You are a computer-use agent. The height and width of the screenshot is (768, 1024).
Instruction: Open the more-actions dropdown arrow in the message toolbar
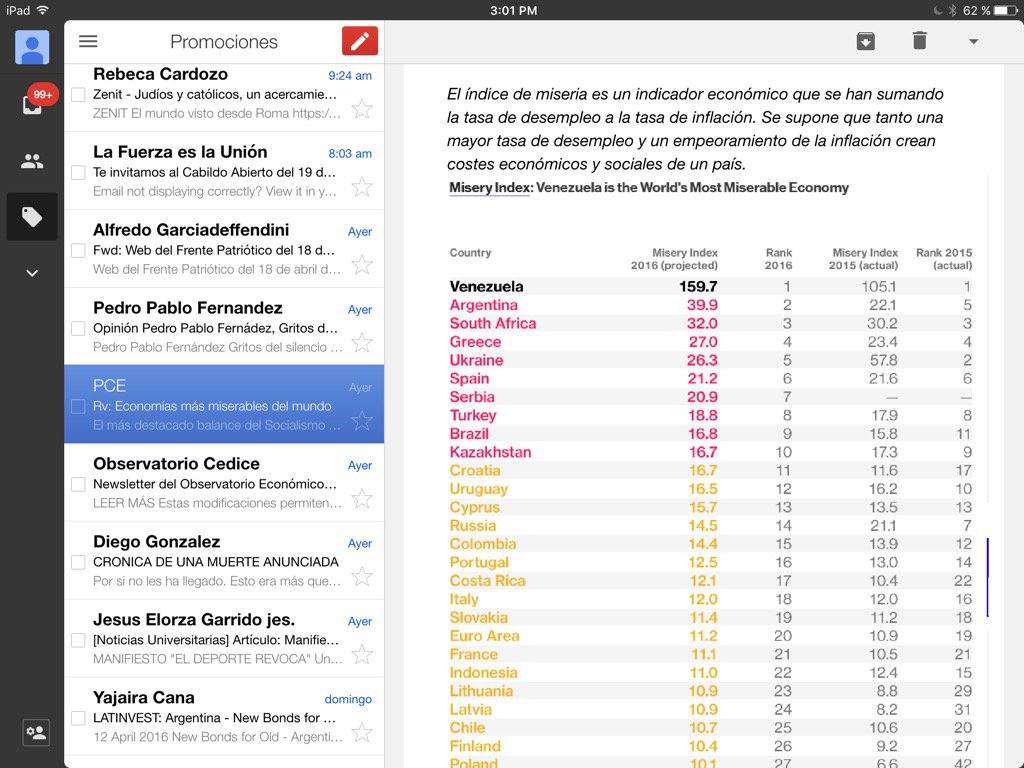coord(973,41)
